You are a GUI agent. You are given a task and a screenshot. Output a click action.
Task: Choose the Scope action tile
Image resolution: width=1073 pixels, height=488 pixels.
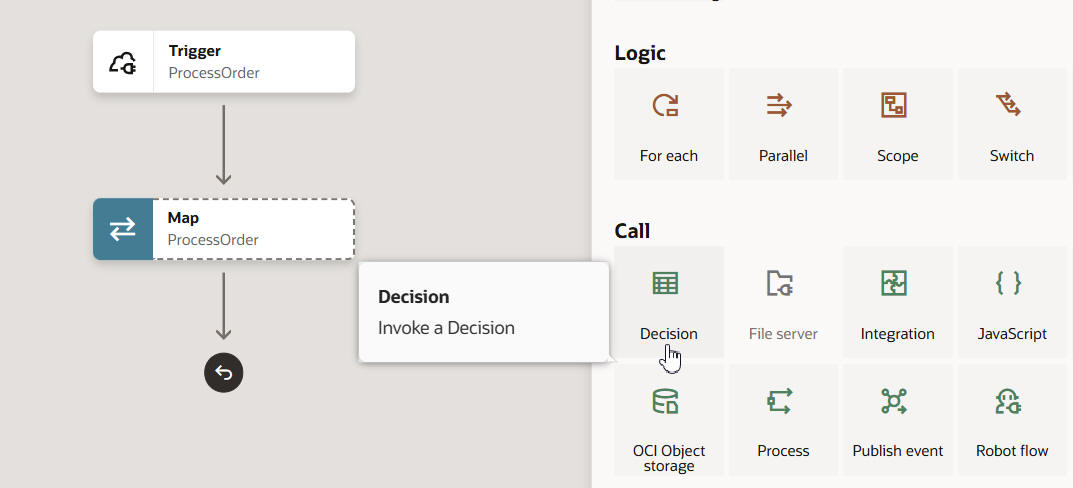[897, 124]
